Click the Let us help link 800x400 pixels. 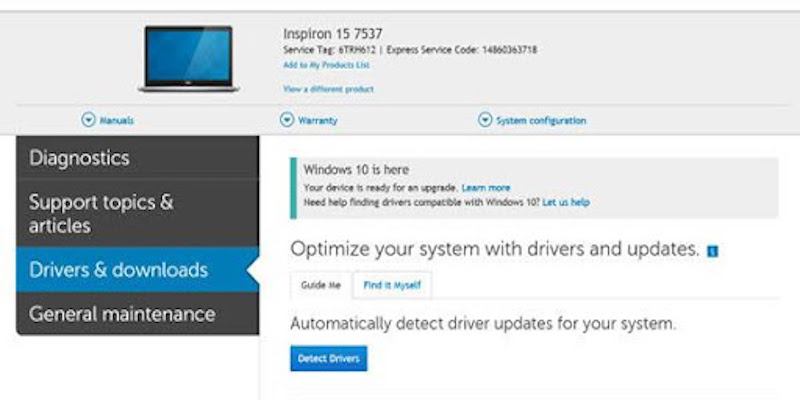(566, 203)
